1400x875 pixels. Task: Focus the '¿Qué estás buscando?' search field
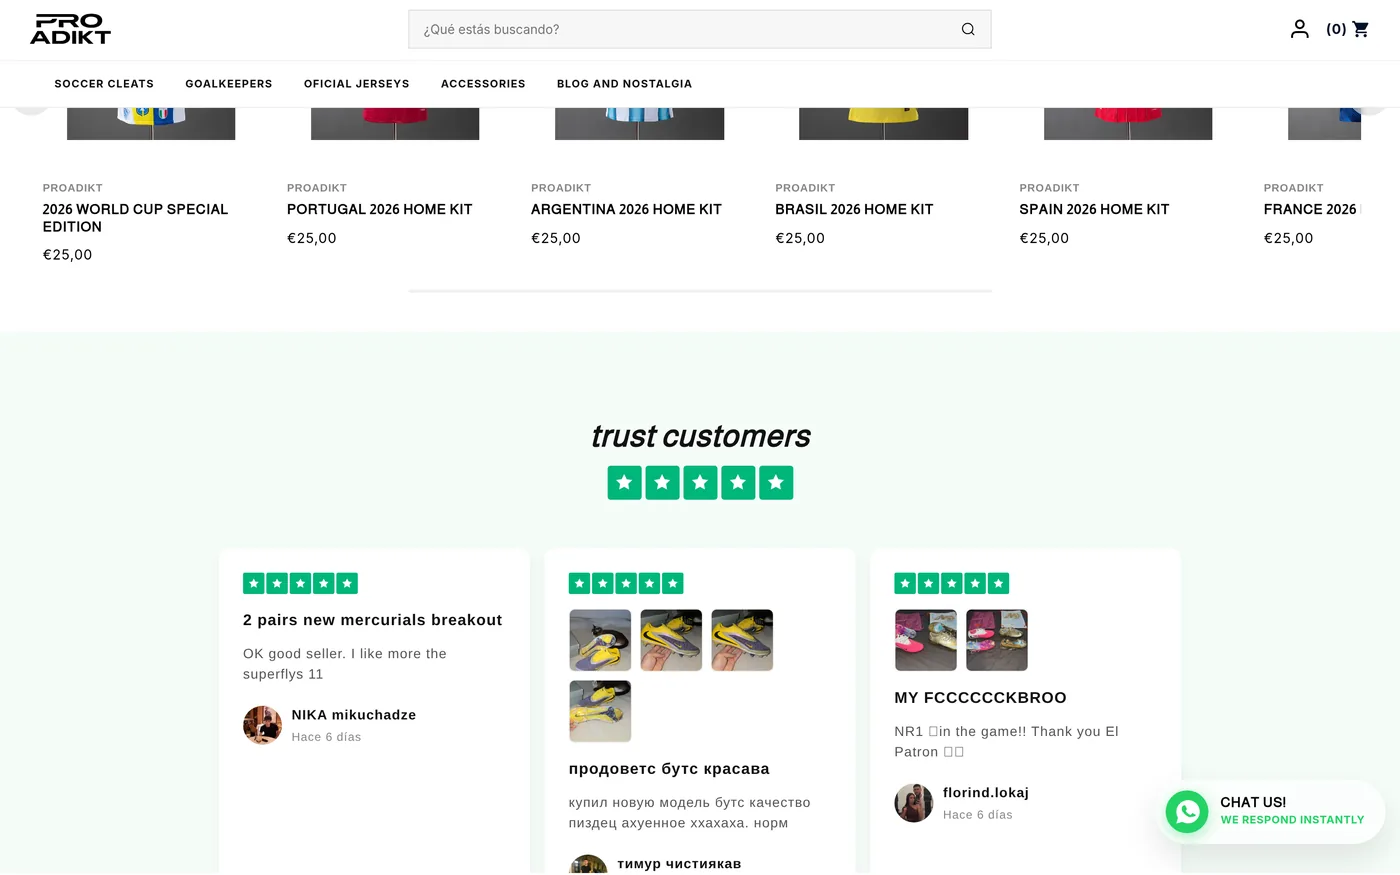[x=700, y=29]
